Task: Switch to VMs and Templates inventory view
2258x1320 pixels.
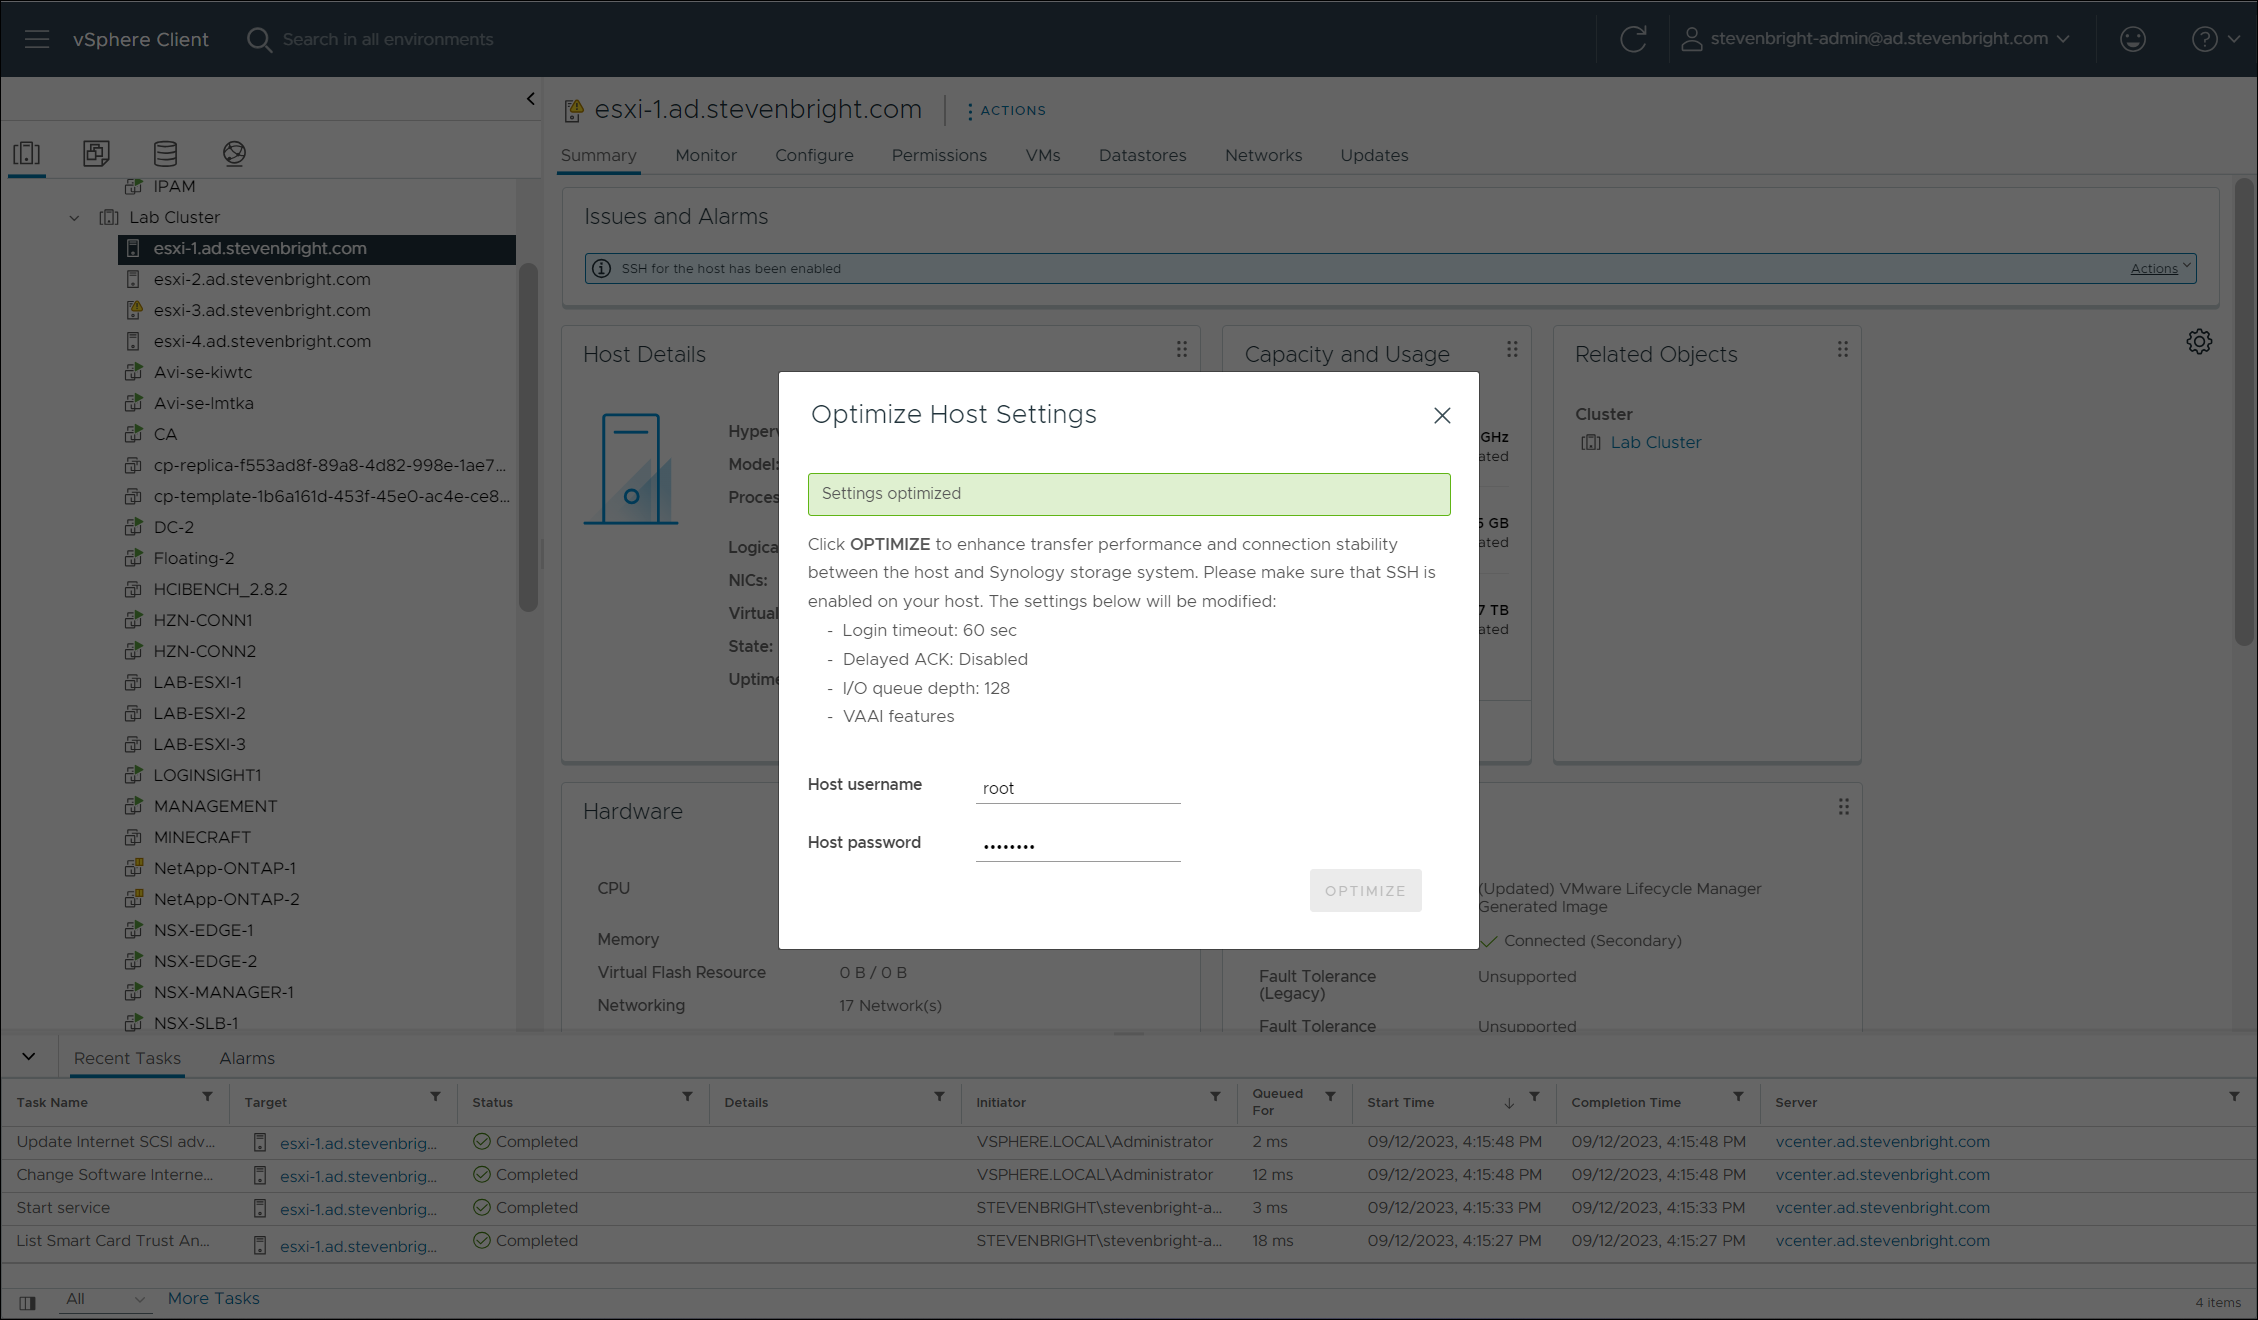Action: (96, 153)
